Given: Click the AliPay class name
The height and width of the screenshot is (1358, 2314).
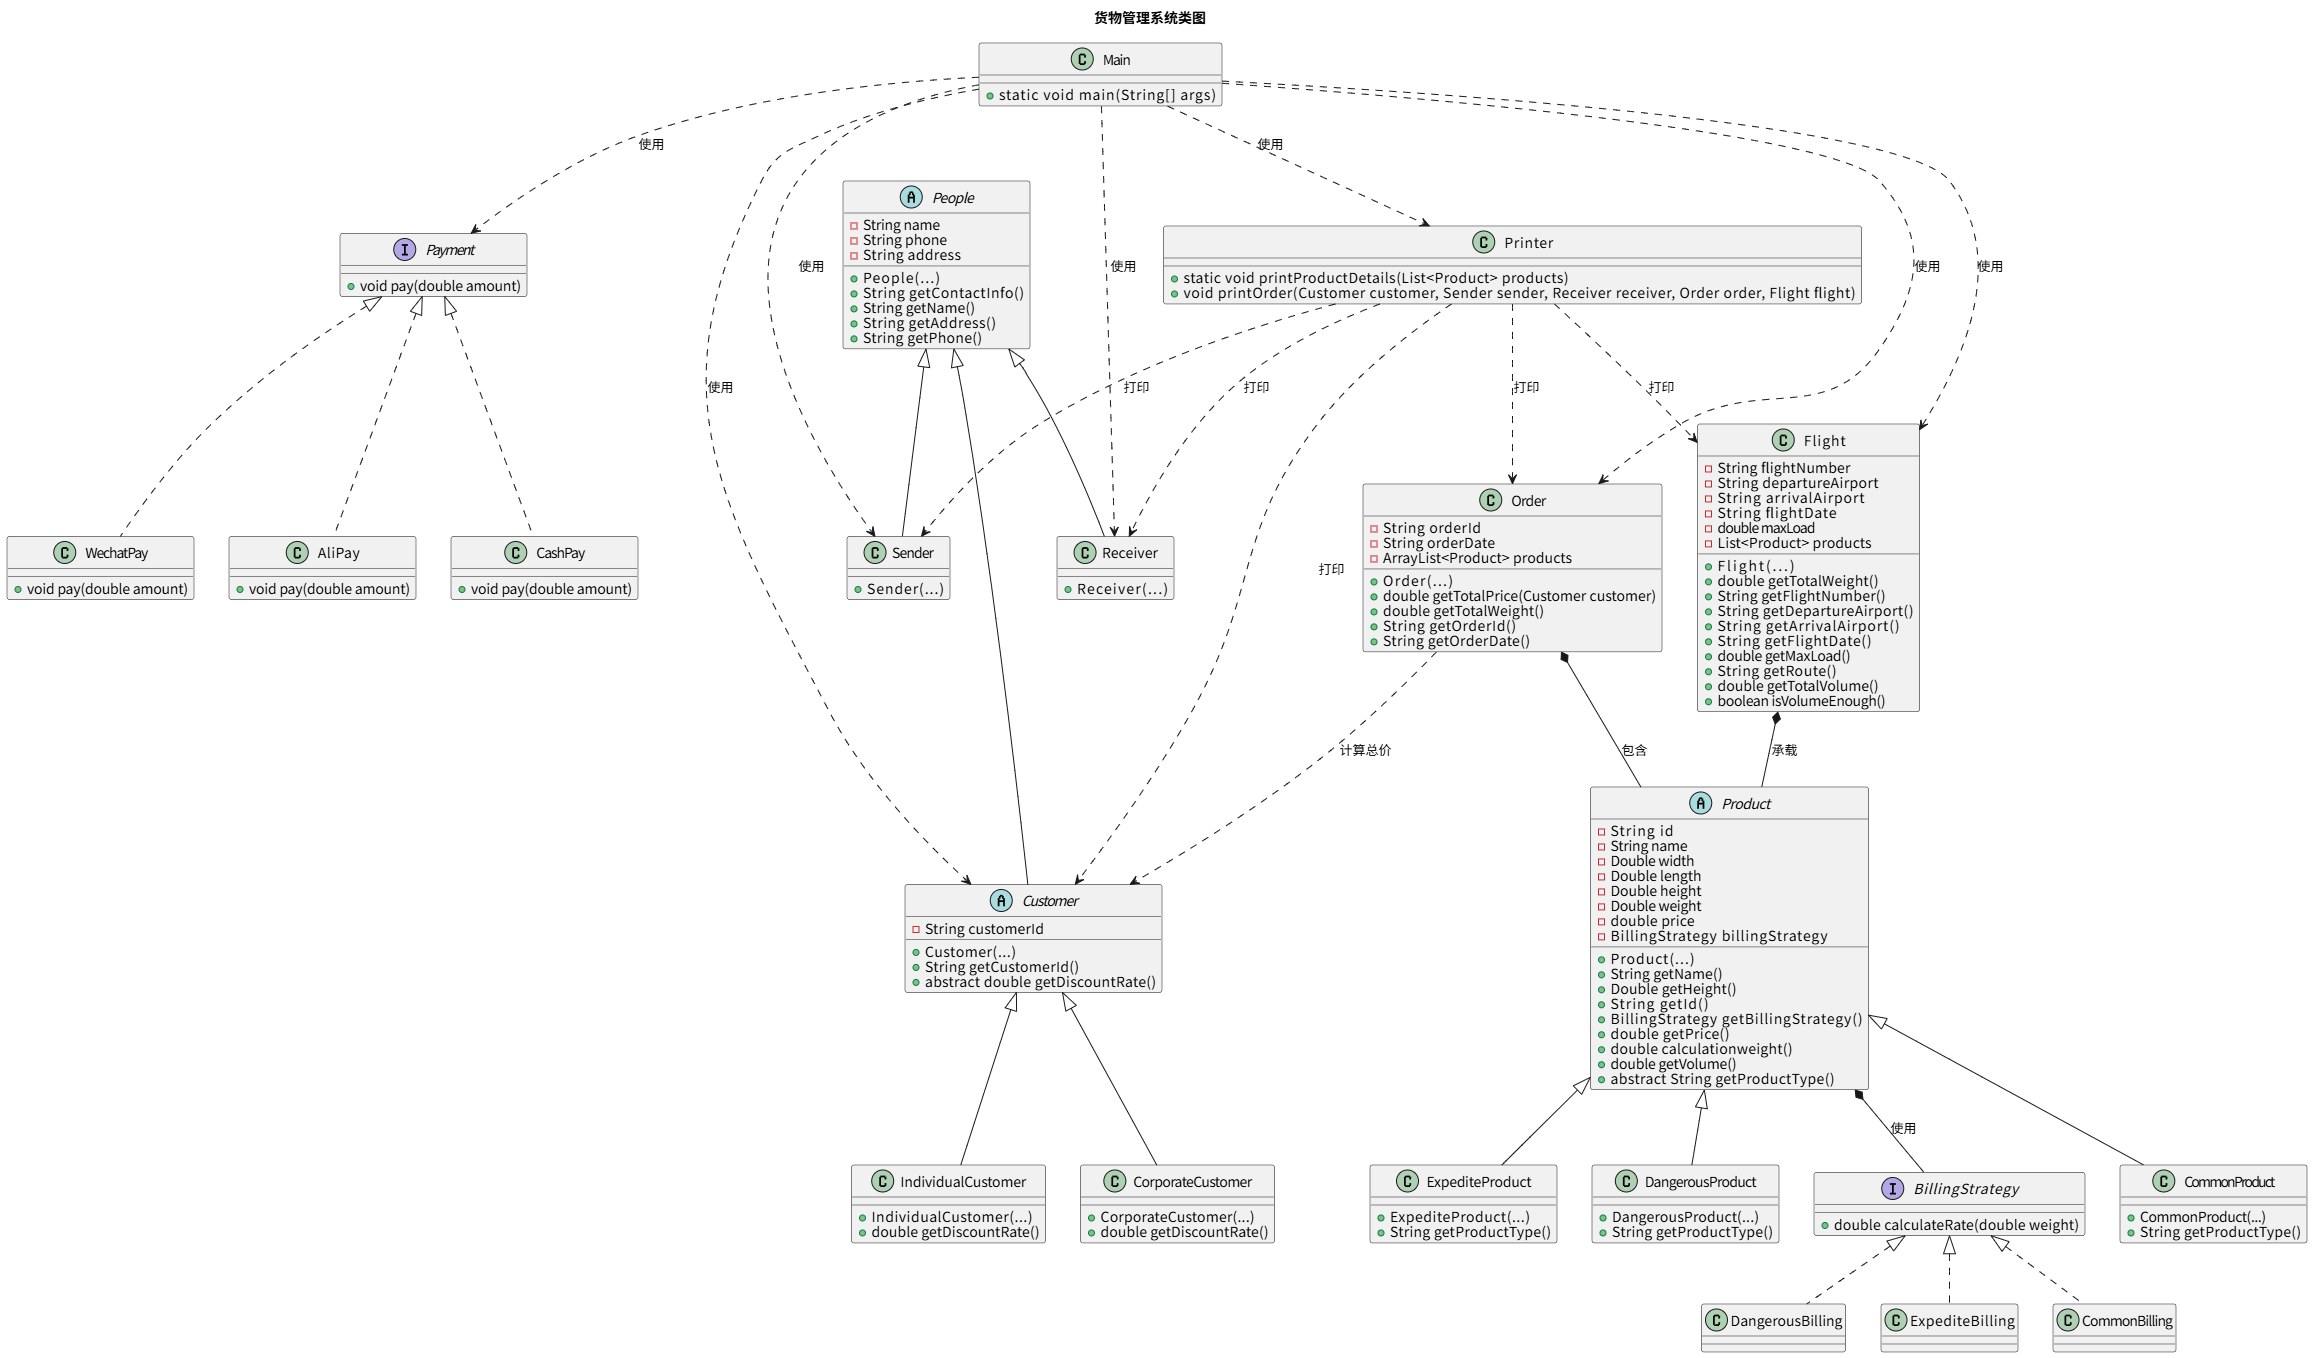Looking at the screenshot, I should click(x=338, y=553).
